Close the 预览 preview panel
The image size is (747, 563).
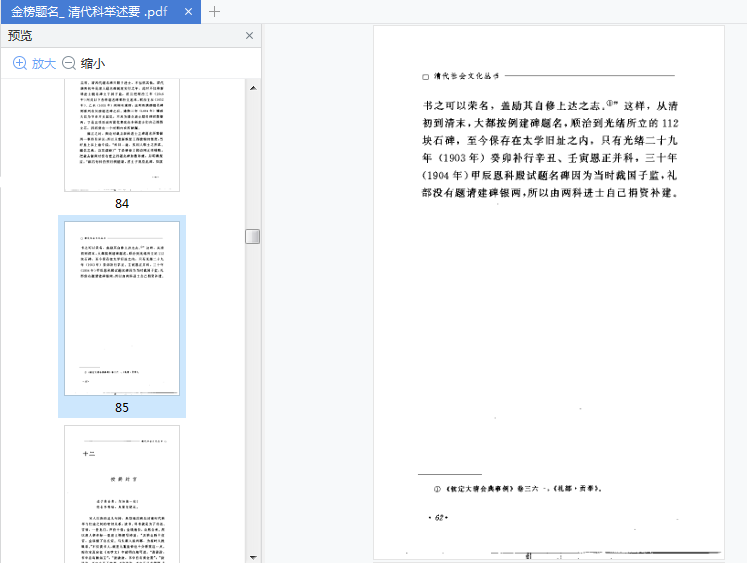249,36
